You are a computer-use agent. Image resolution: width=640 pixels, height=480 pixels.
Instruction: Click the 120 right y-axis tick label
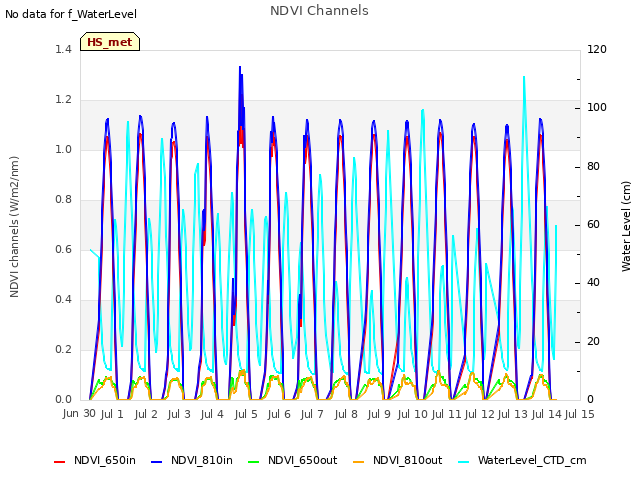tap(597, 49)
